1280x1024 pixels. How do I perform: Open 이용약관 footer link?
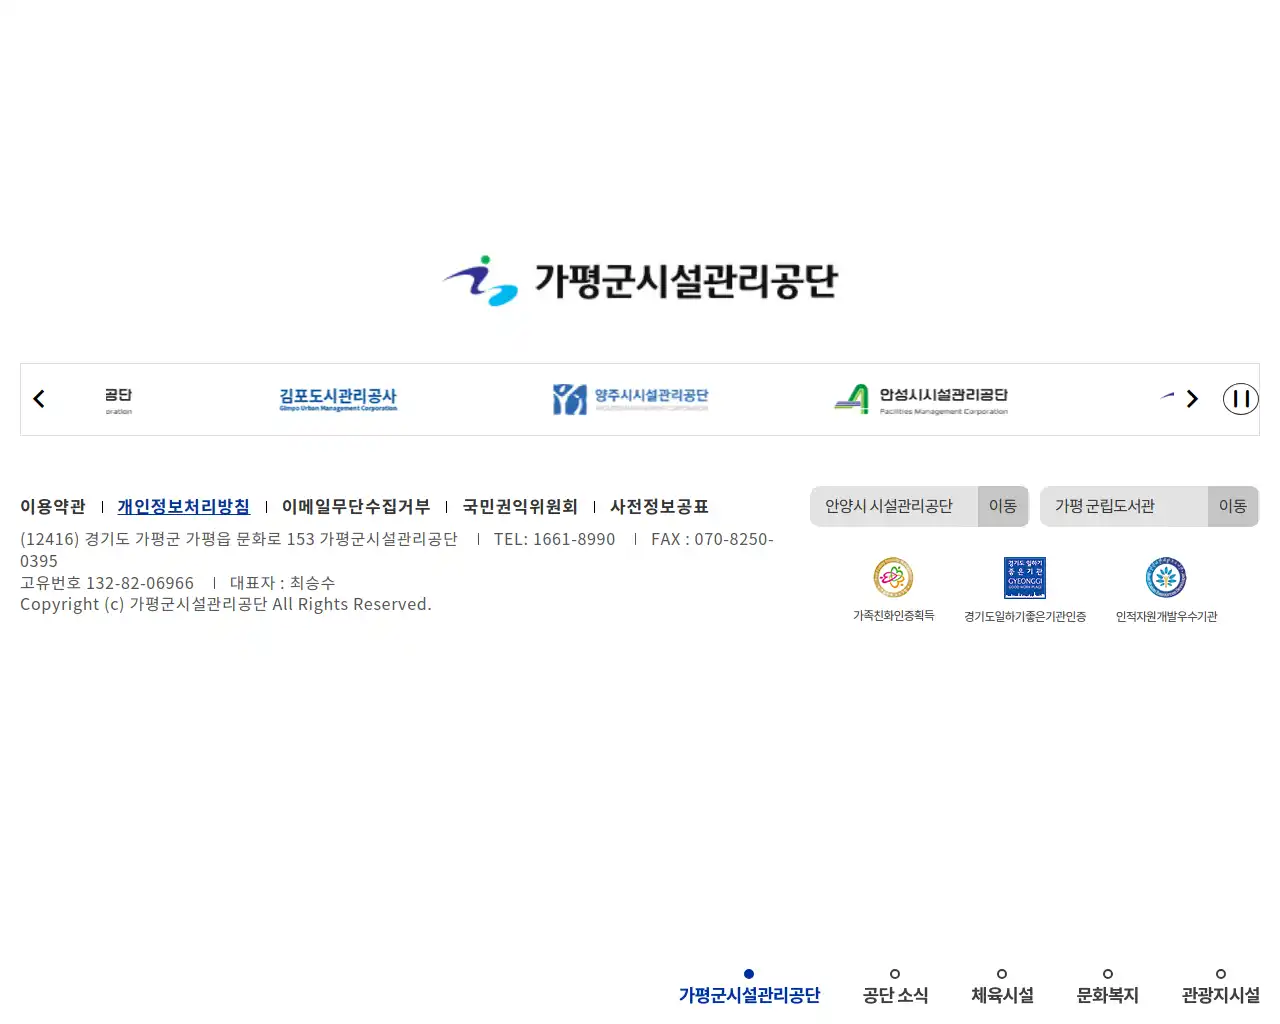[x=53, y=507]
